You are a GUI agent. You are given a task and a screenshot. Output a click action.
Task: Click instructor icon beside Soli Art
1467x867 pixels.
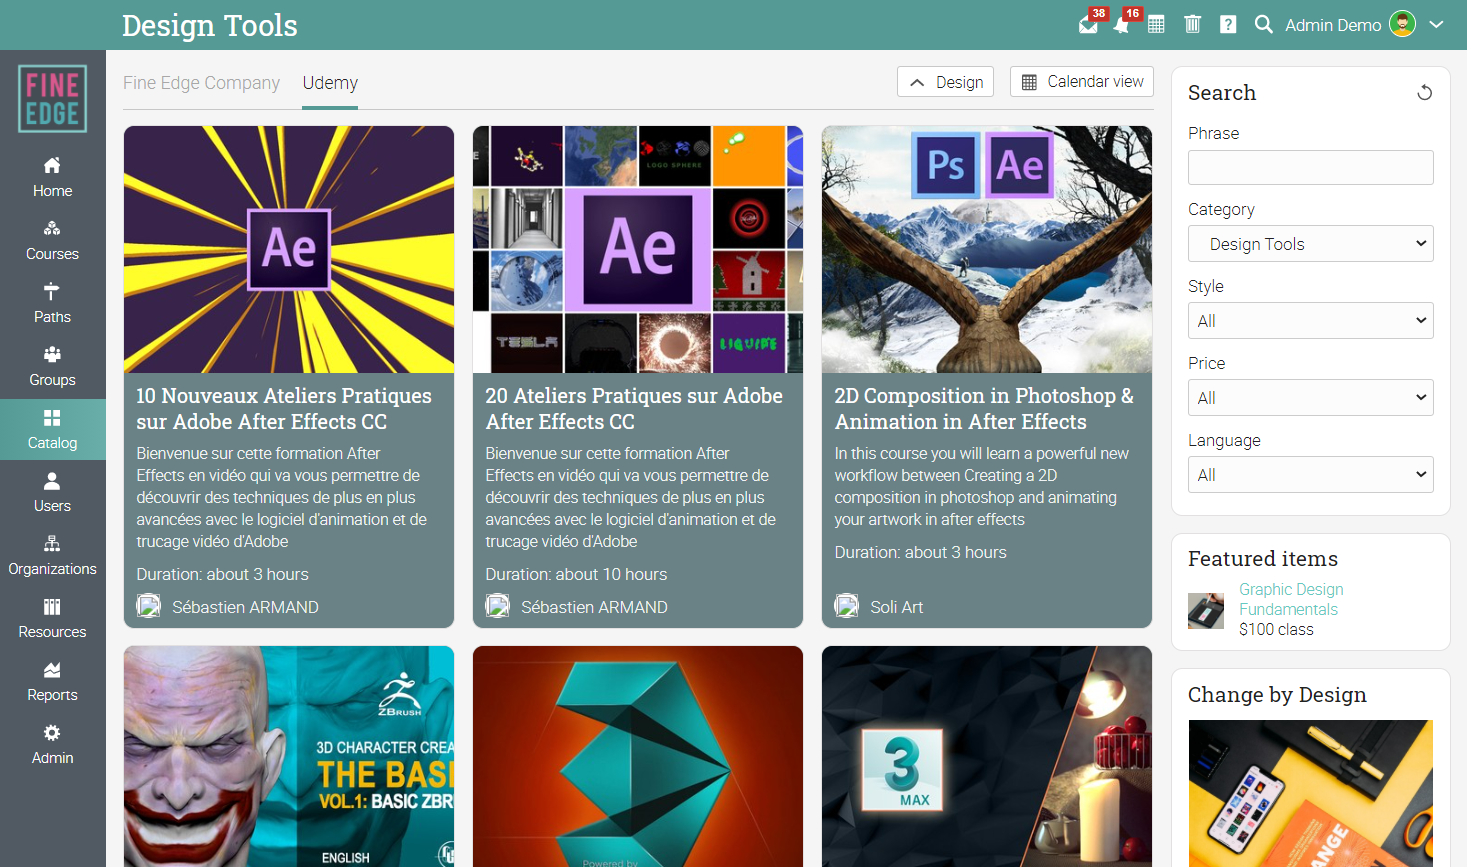(x=847, y=606)
